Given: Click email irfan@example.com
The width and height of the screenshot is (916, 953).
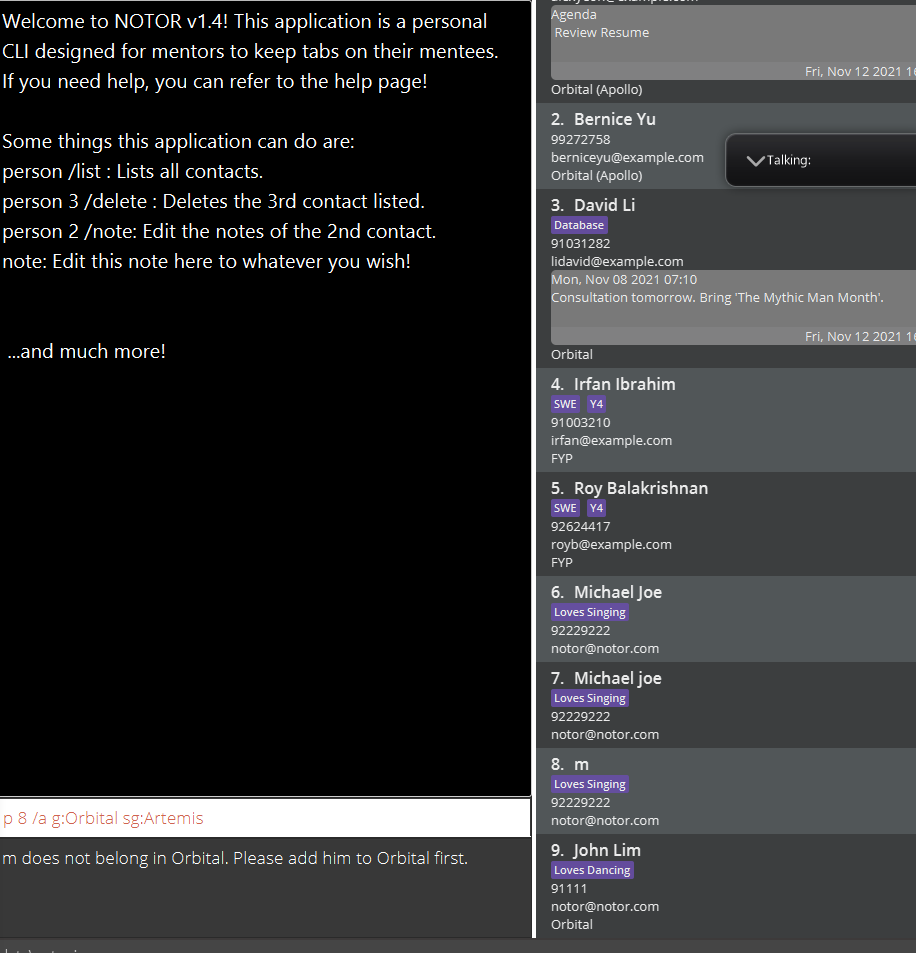Looking at the screenshot, I should (x=611, y=441).
